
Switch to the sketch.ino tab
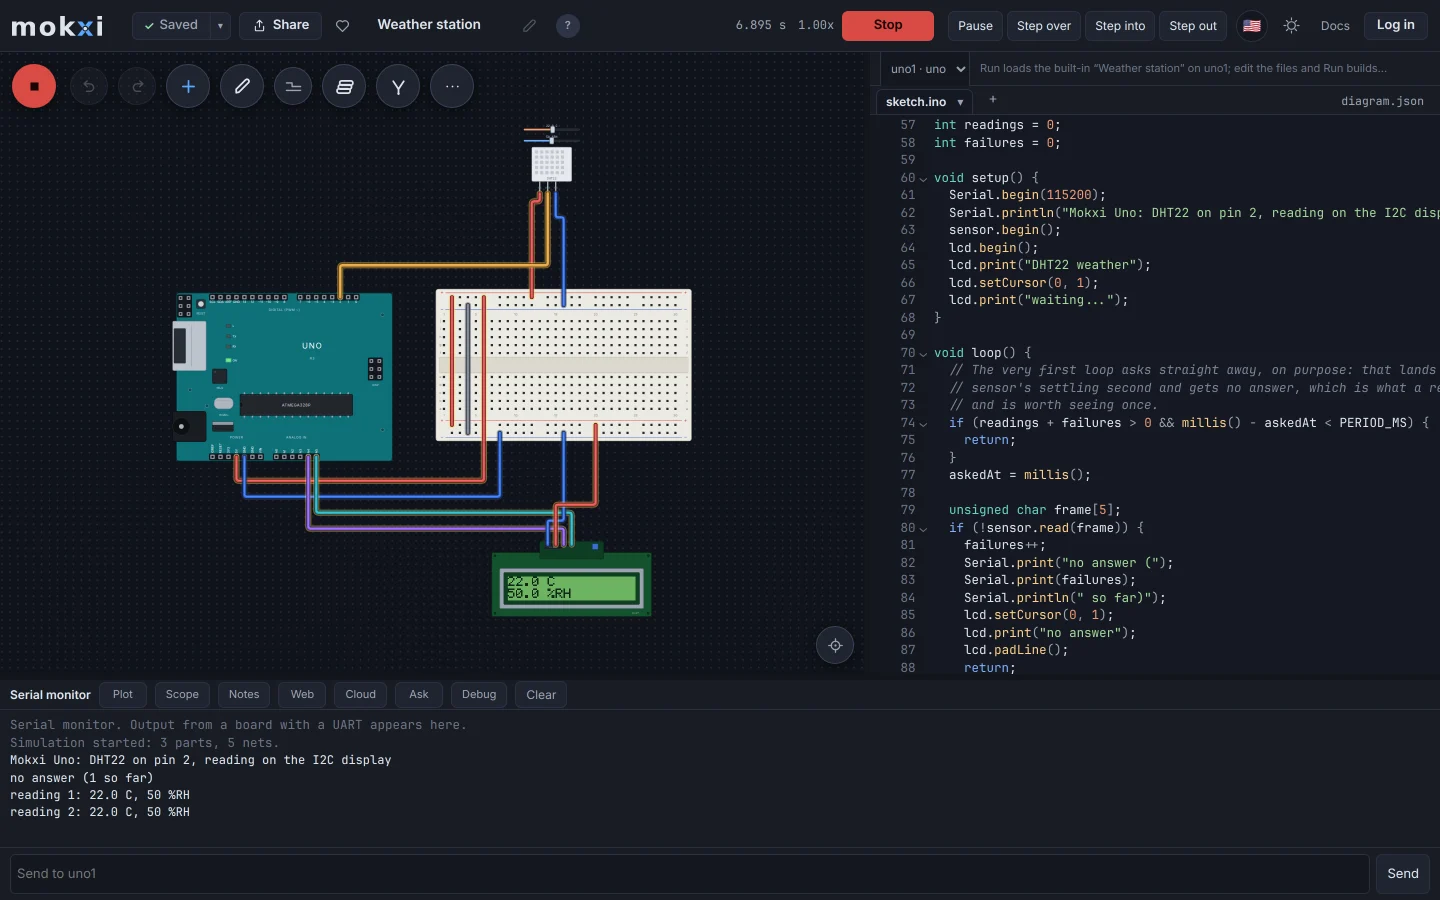coord(916,102)
